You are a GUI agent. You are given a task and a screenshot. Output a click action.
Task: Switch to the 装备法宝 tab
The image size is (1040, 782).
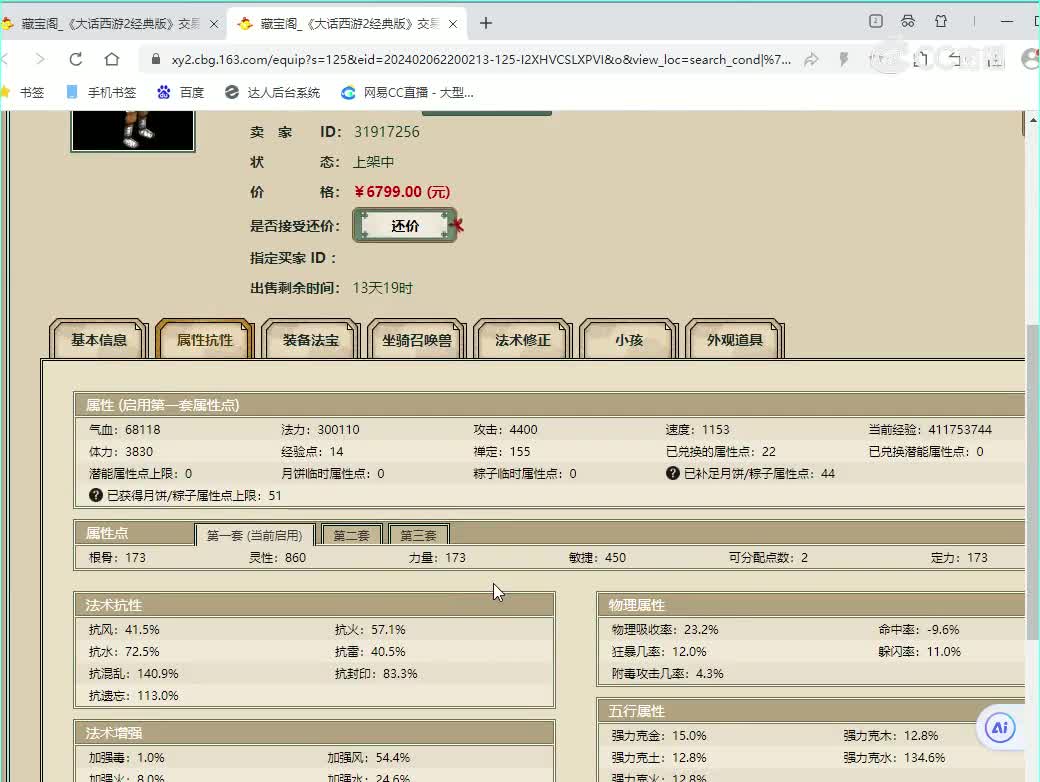click(310, 340)
